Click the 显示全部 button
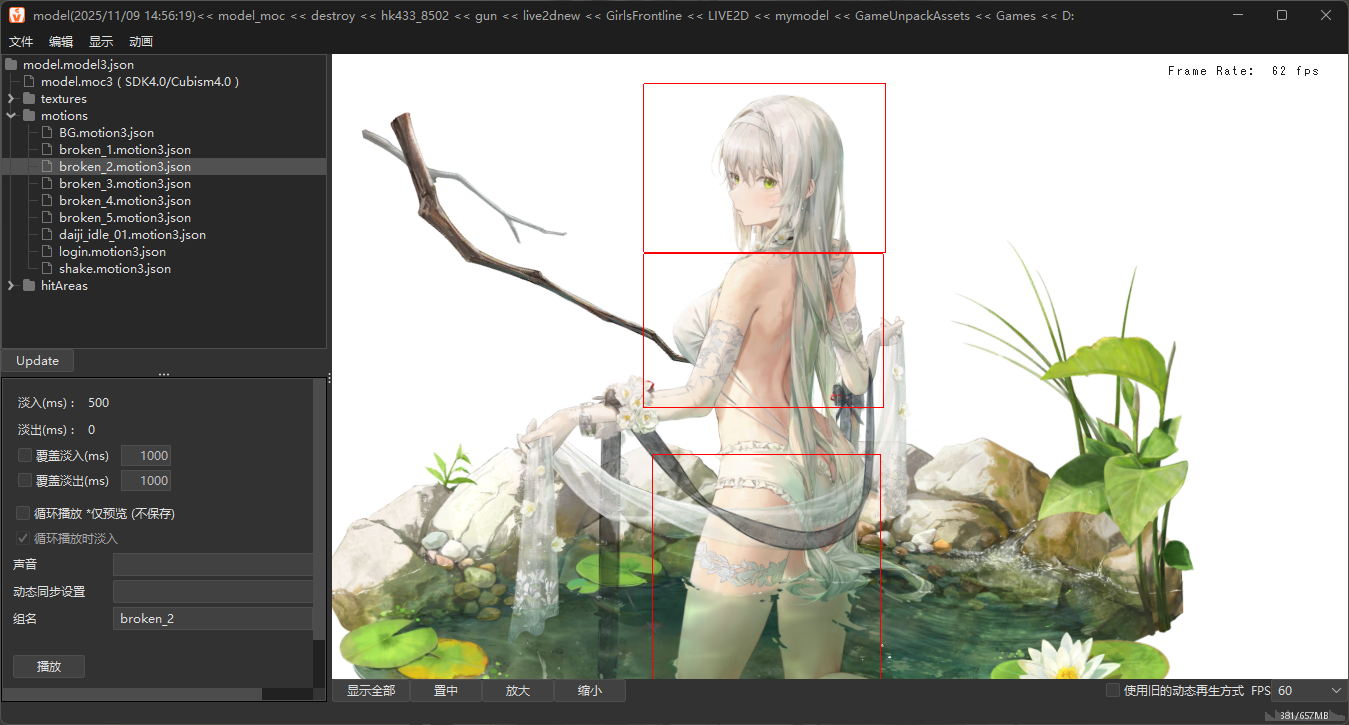 pyautogui.click(x=371, y=690)
